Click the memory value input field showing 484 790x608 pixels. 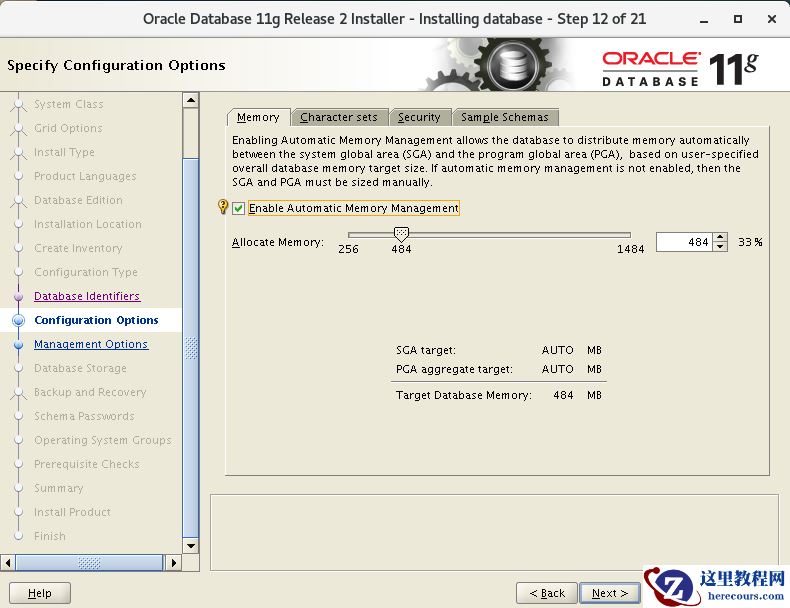684,242
